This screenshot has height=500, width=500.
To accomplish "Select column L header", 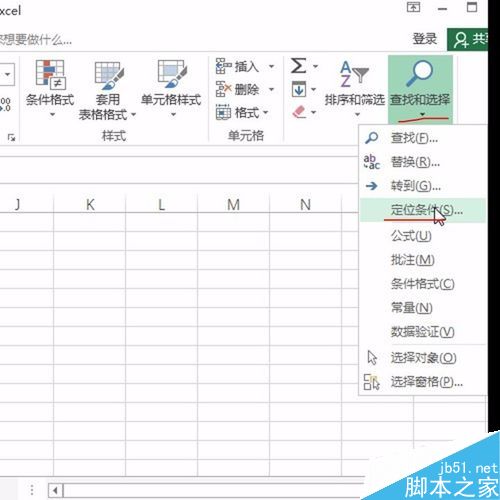I will point(162,204).
